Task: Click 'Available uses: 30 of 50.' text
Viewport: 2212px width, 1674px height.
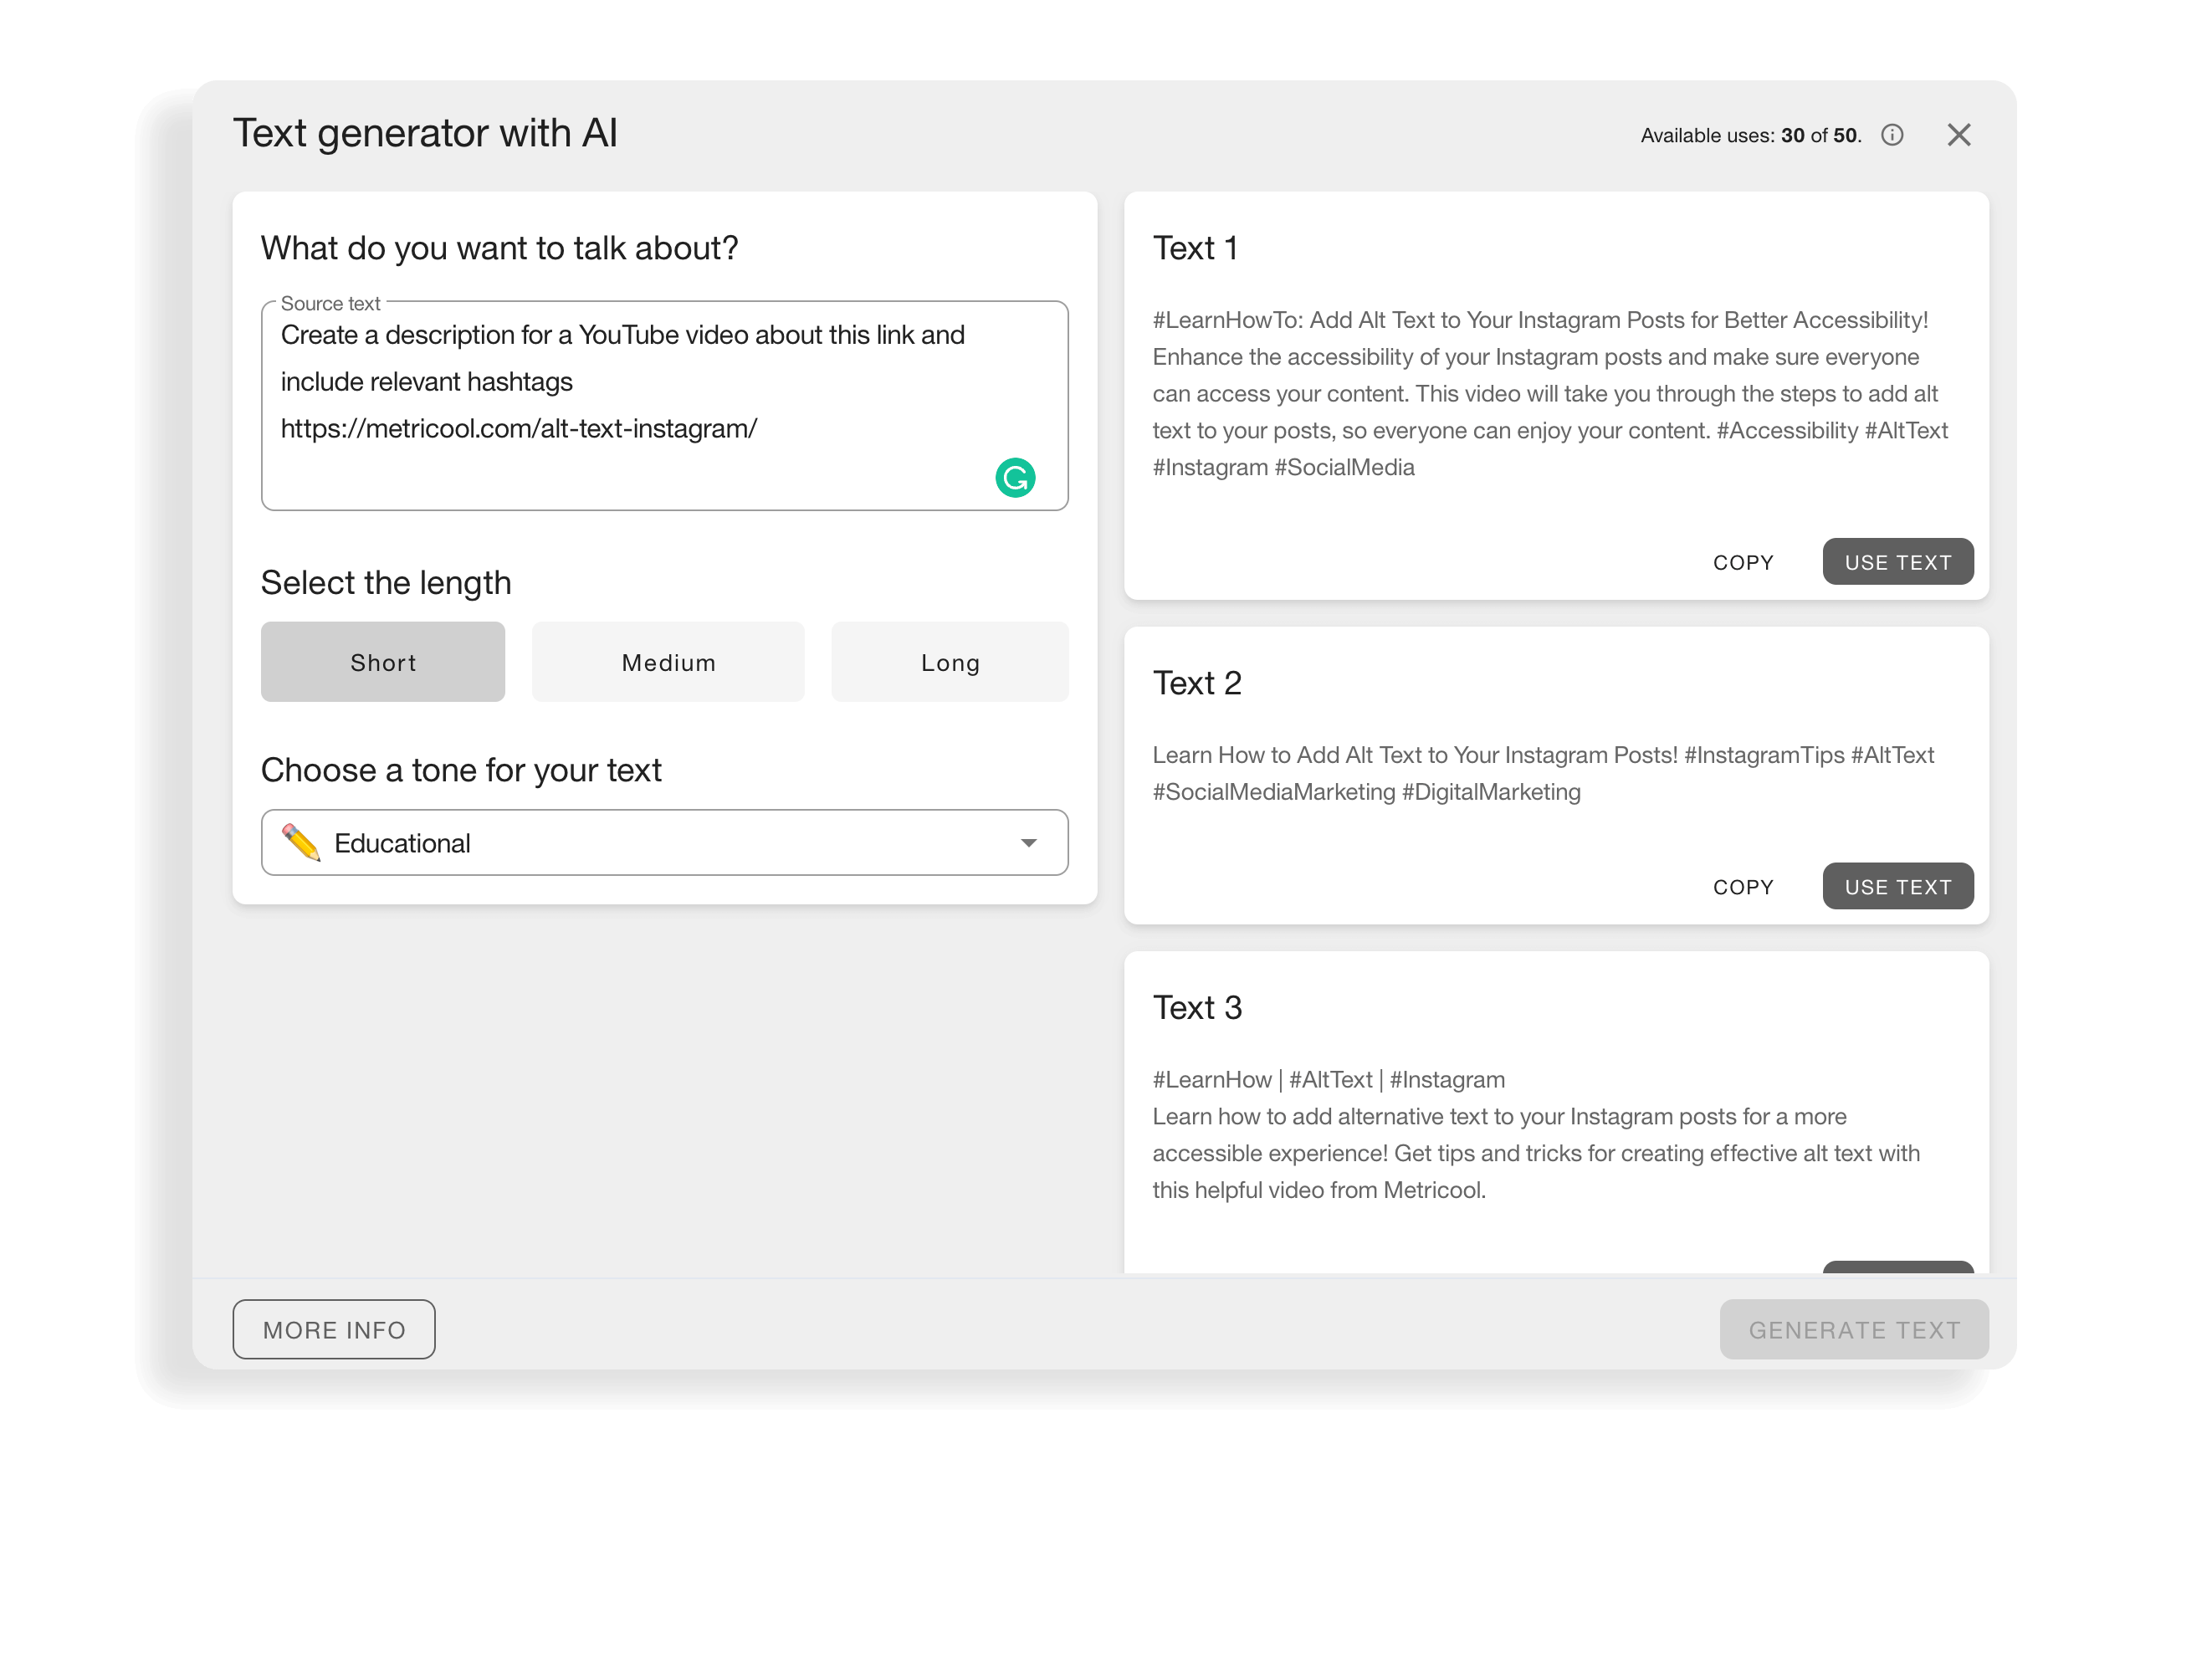Action: click(1751, 136)
